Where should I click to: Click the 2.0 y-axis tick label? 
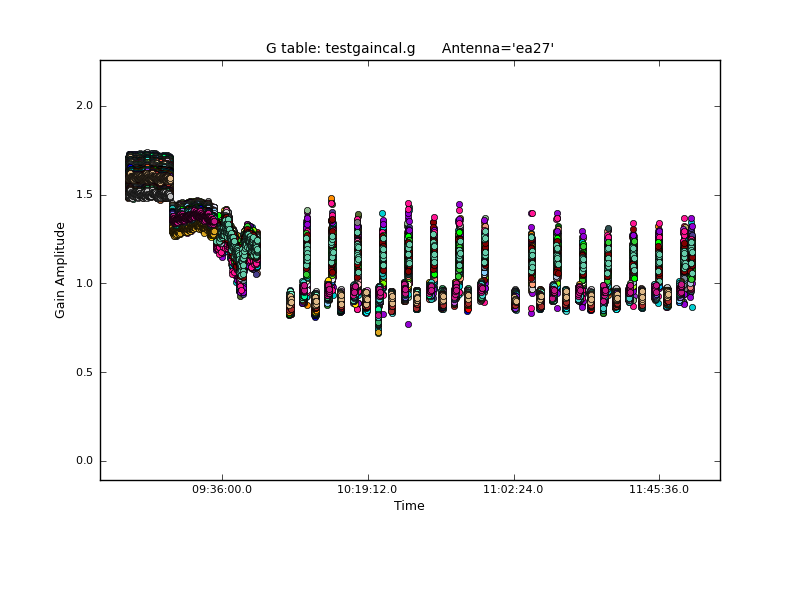tap(85, 106)
